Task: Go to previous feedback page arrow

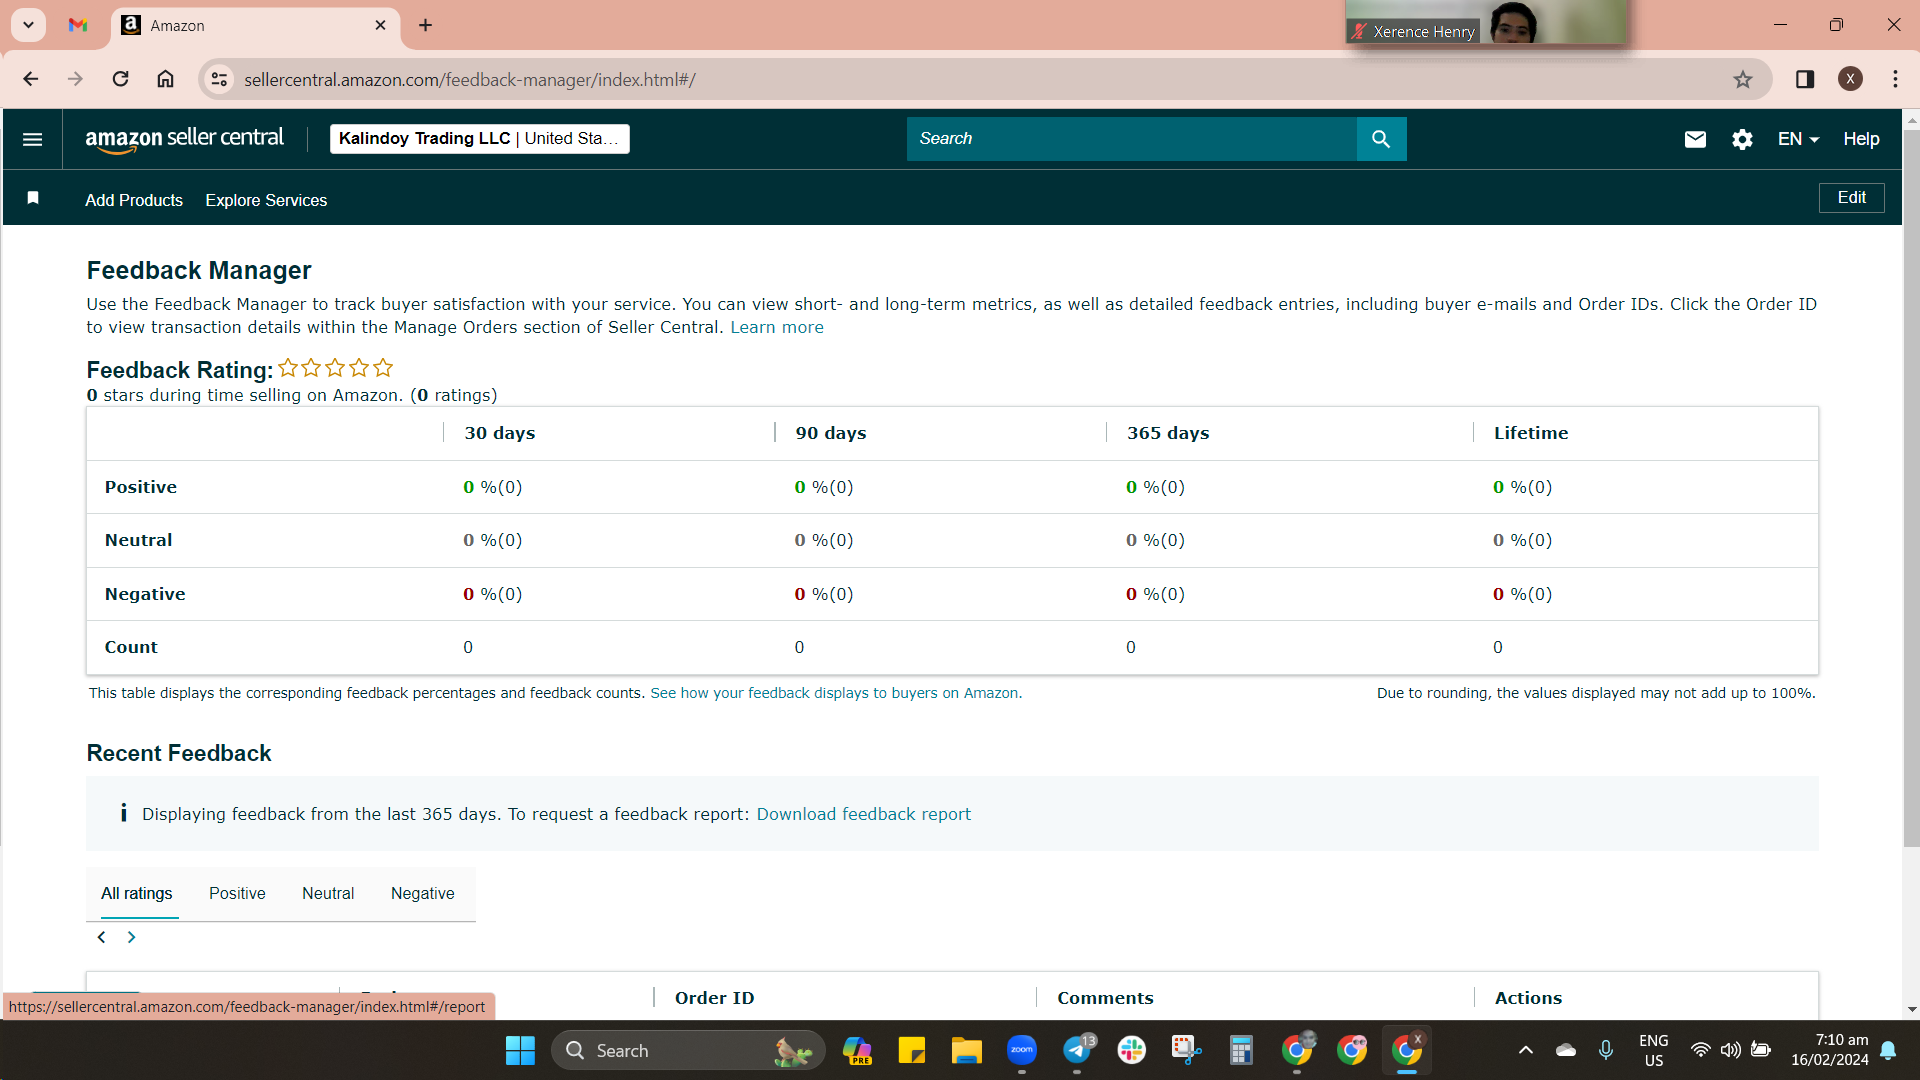Action: 101,937
